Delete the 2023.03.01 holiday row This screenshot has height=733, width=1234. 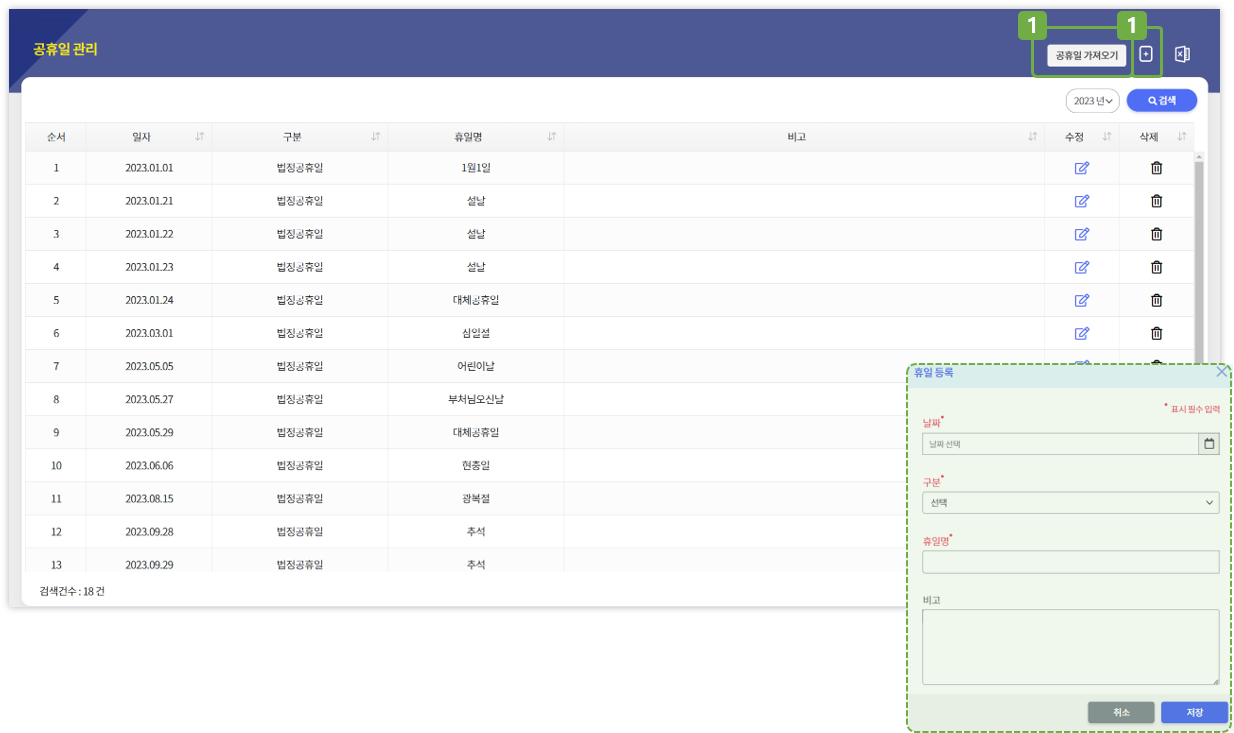1157,333
